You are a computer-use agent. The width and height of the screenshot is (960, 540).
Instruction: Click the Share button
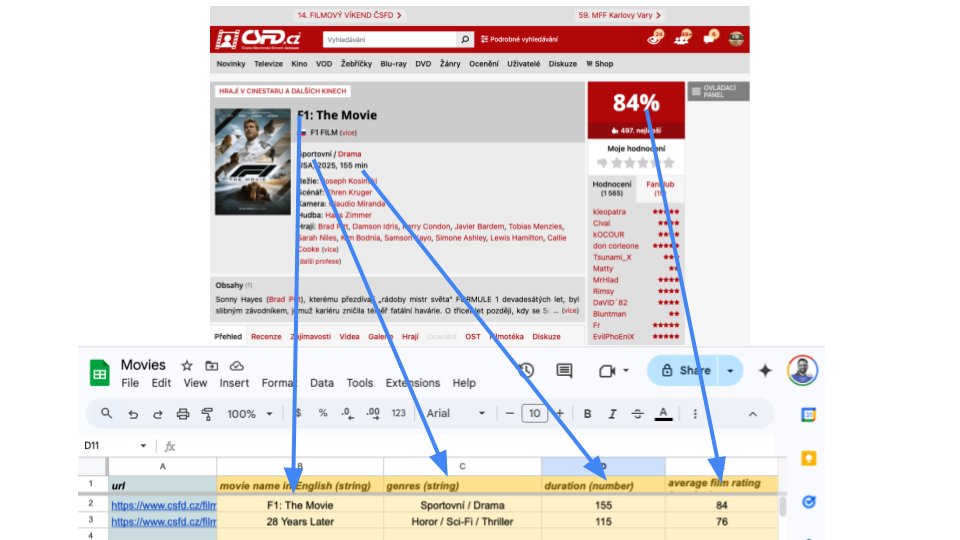point(684,370)
